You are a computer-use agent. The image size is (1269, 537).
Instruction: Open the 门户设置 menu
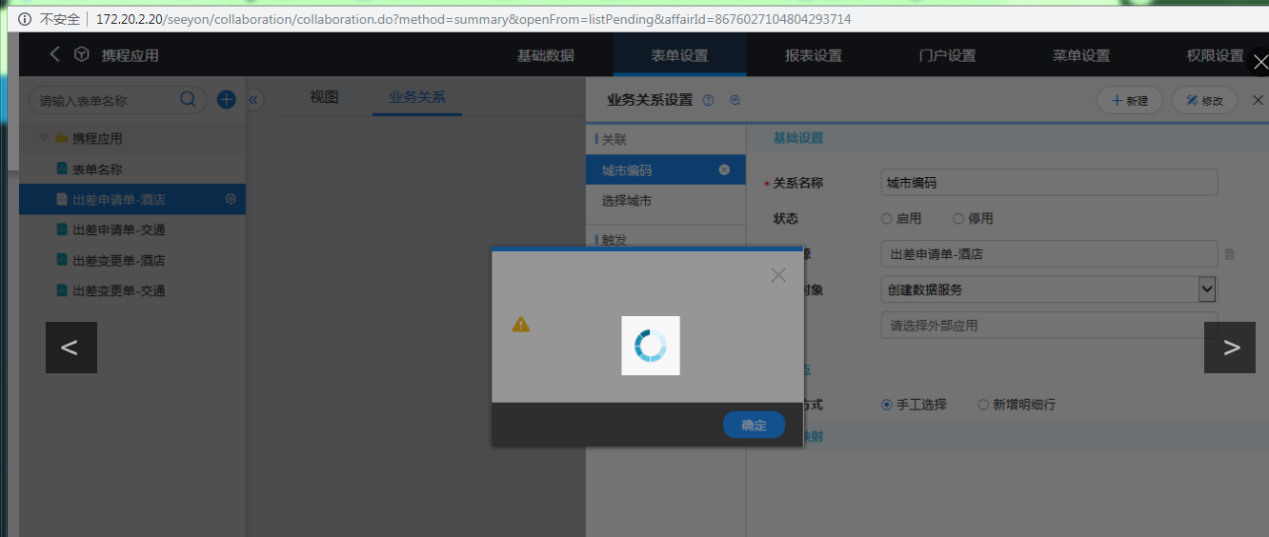tap(947, 56)
